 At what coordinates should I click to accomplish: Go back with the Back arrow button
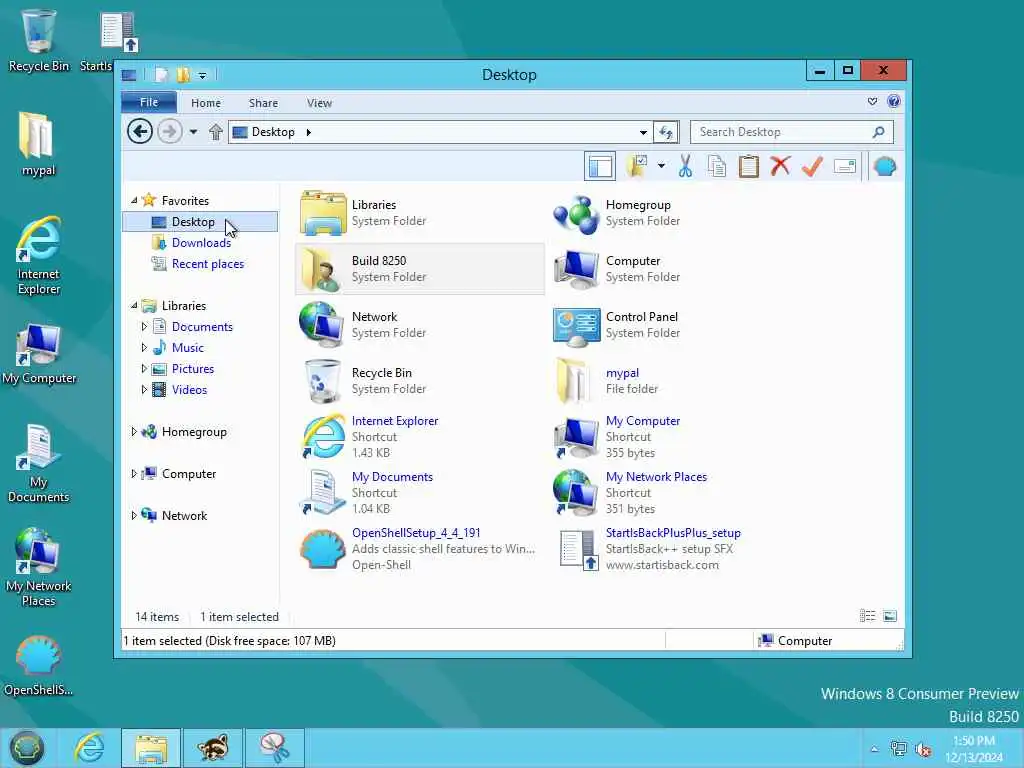click(140, 131)
